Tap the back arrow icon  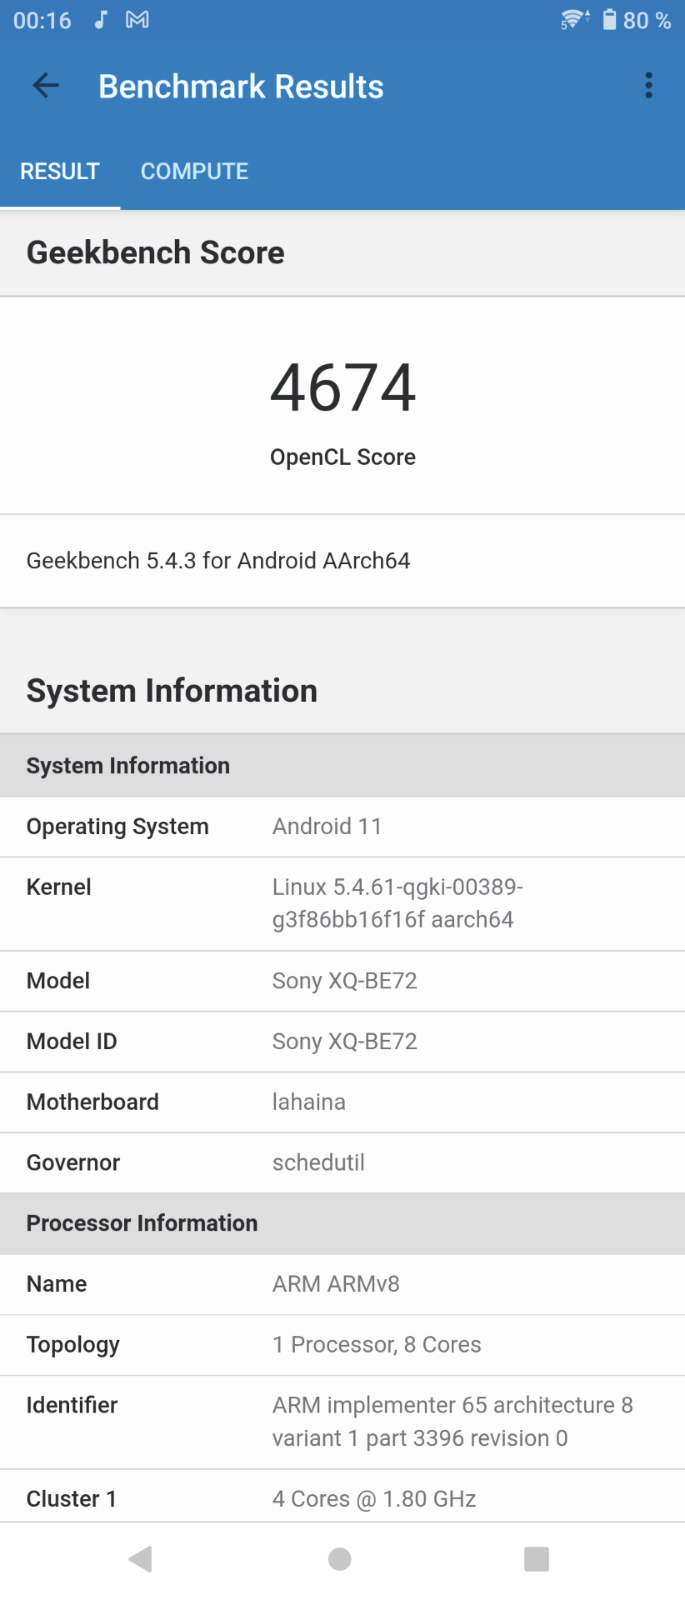(x=46, y=86)
